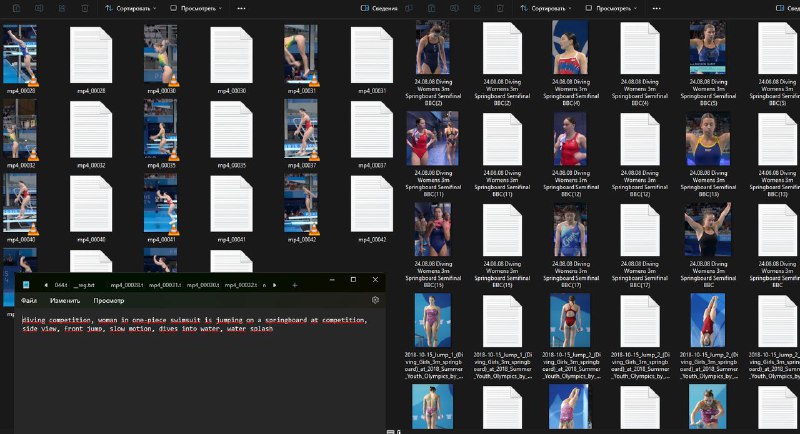Click mp4_00041 video file name label
This screenshot has height=434, width=800.
(161, 239)
